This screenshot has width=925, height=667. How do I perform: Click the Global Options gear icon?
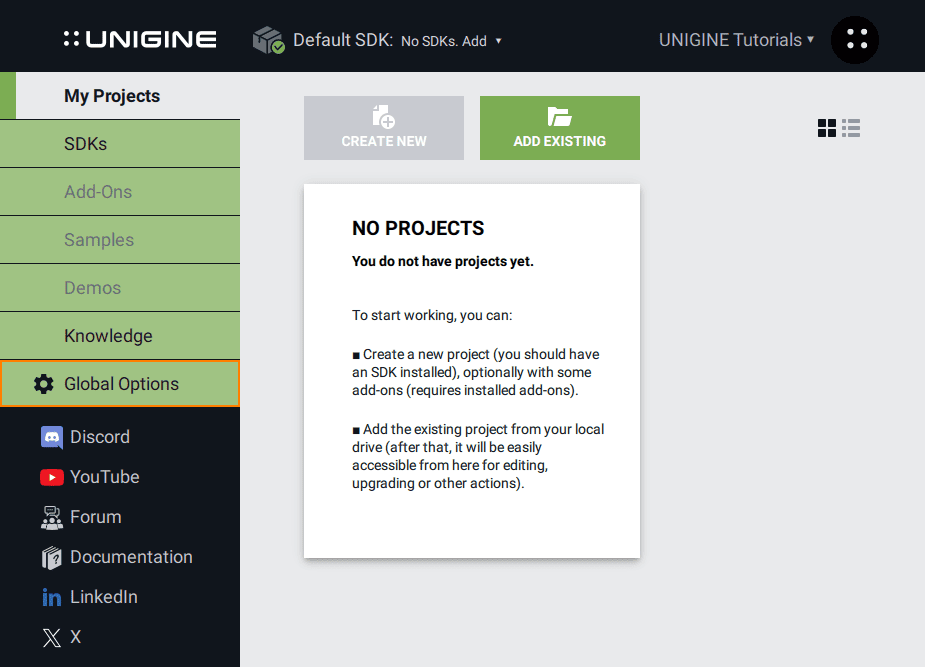tap(42, 383)
